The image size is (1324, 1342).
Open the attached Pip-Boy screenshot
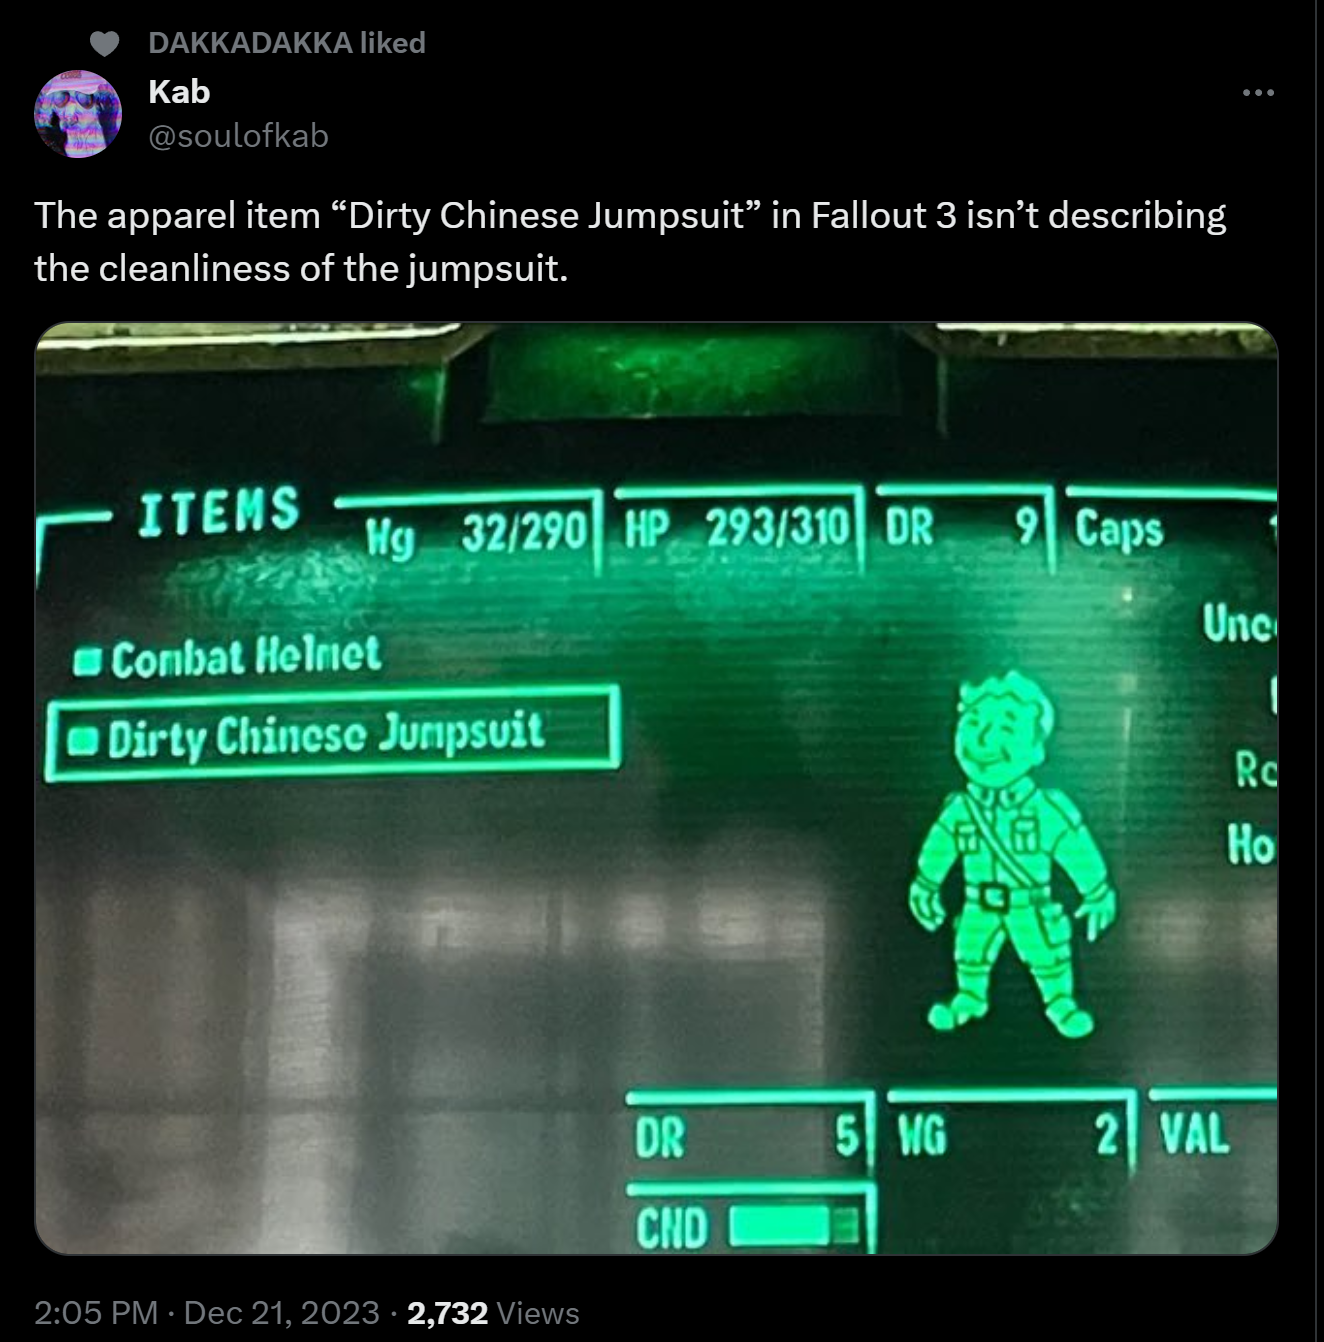pos(657,788)
